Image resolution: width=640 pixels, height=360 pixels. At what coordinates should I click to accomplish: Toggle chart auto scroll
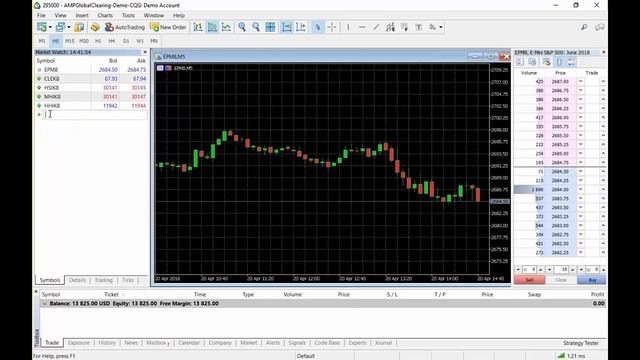coord(287,27)
